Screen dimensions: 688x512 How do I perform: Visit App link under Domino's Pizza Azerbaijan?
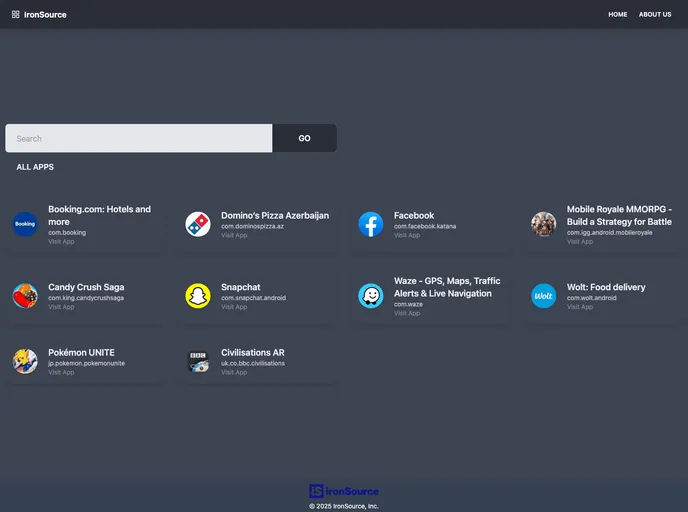(234, 235)
